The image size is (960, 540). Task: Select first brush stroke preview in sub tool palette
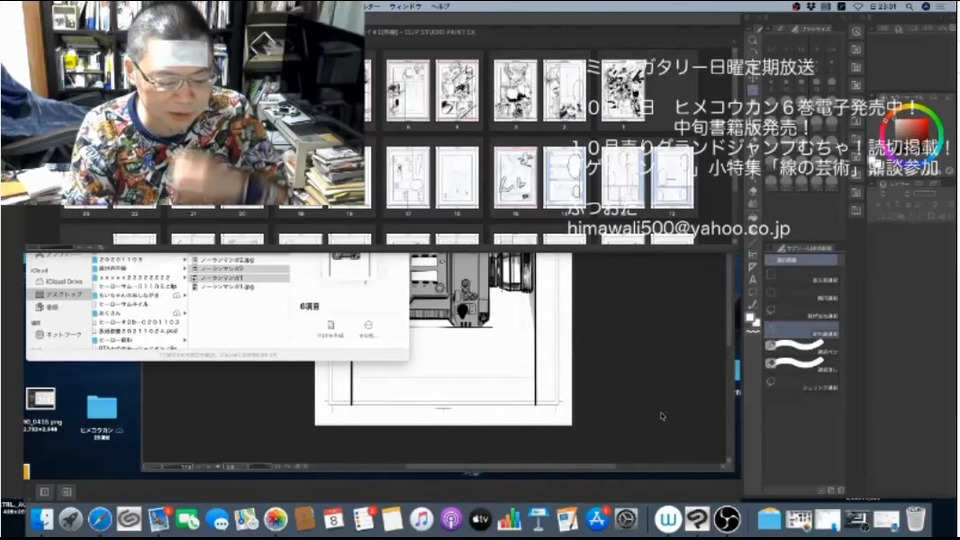pyautogui.click(x=802, y=345)
